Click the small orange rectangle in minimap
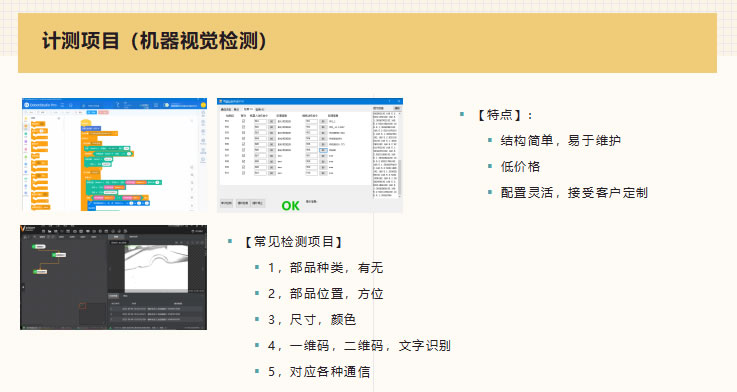Viewport: 737px width, 392px height. [x=82, y=306]
